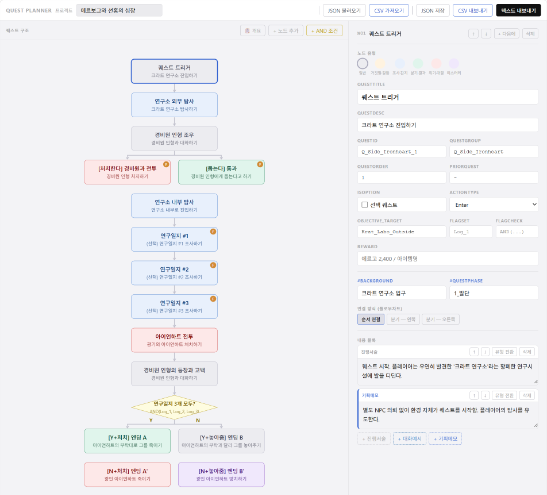
Task: Select the green 엔딩 A node
Action: (x=127, y=441)
